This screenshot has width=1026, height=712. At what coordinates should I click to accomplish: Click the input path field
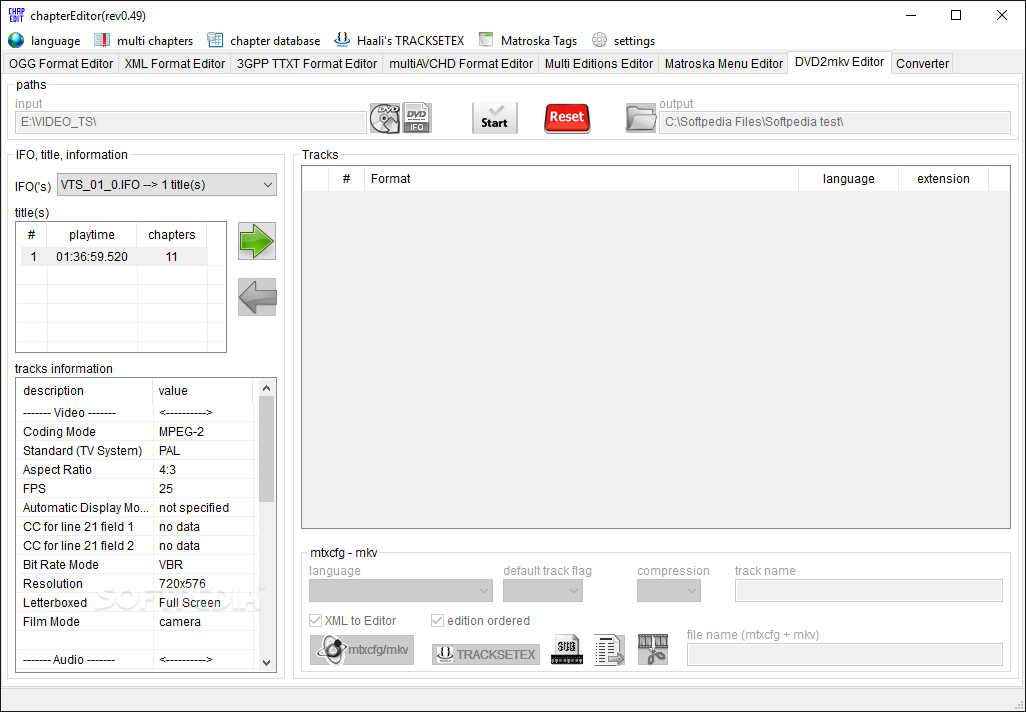(x=190, y=122)
